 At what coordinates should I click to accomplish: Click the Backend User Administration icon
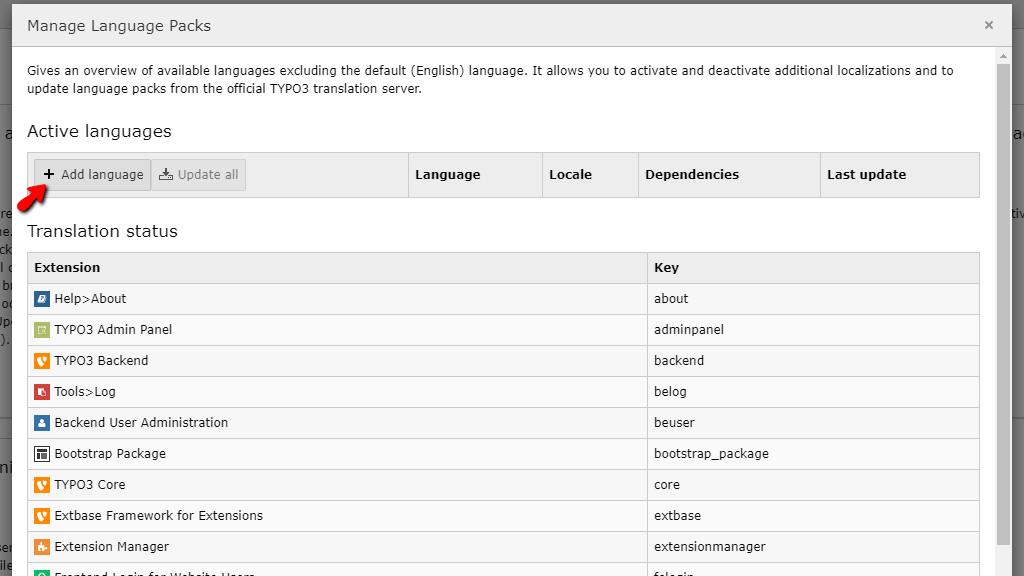(x=42, y=423)
